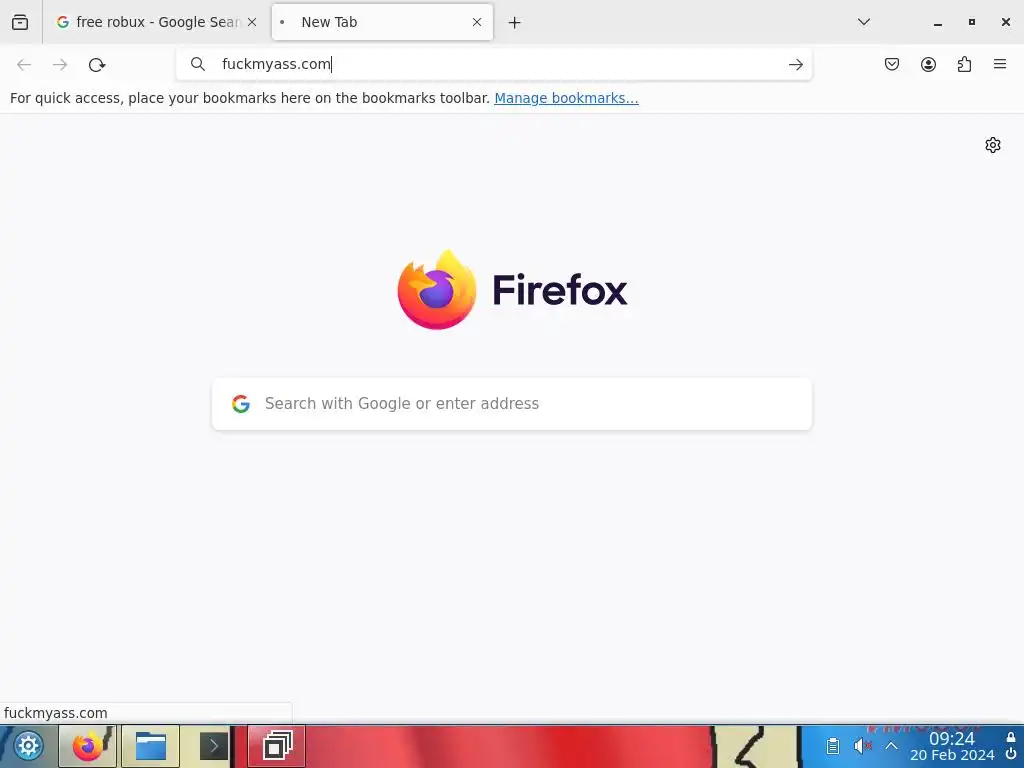1024x768 pixels.
Task: Open the Extensions puzzle icon
Action: (x=964, y=64)
